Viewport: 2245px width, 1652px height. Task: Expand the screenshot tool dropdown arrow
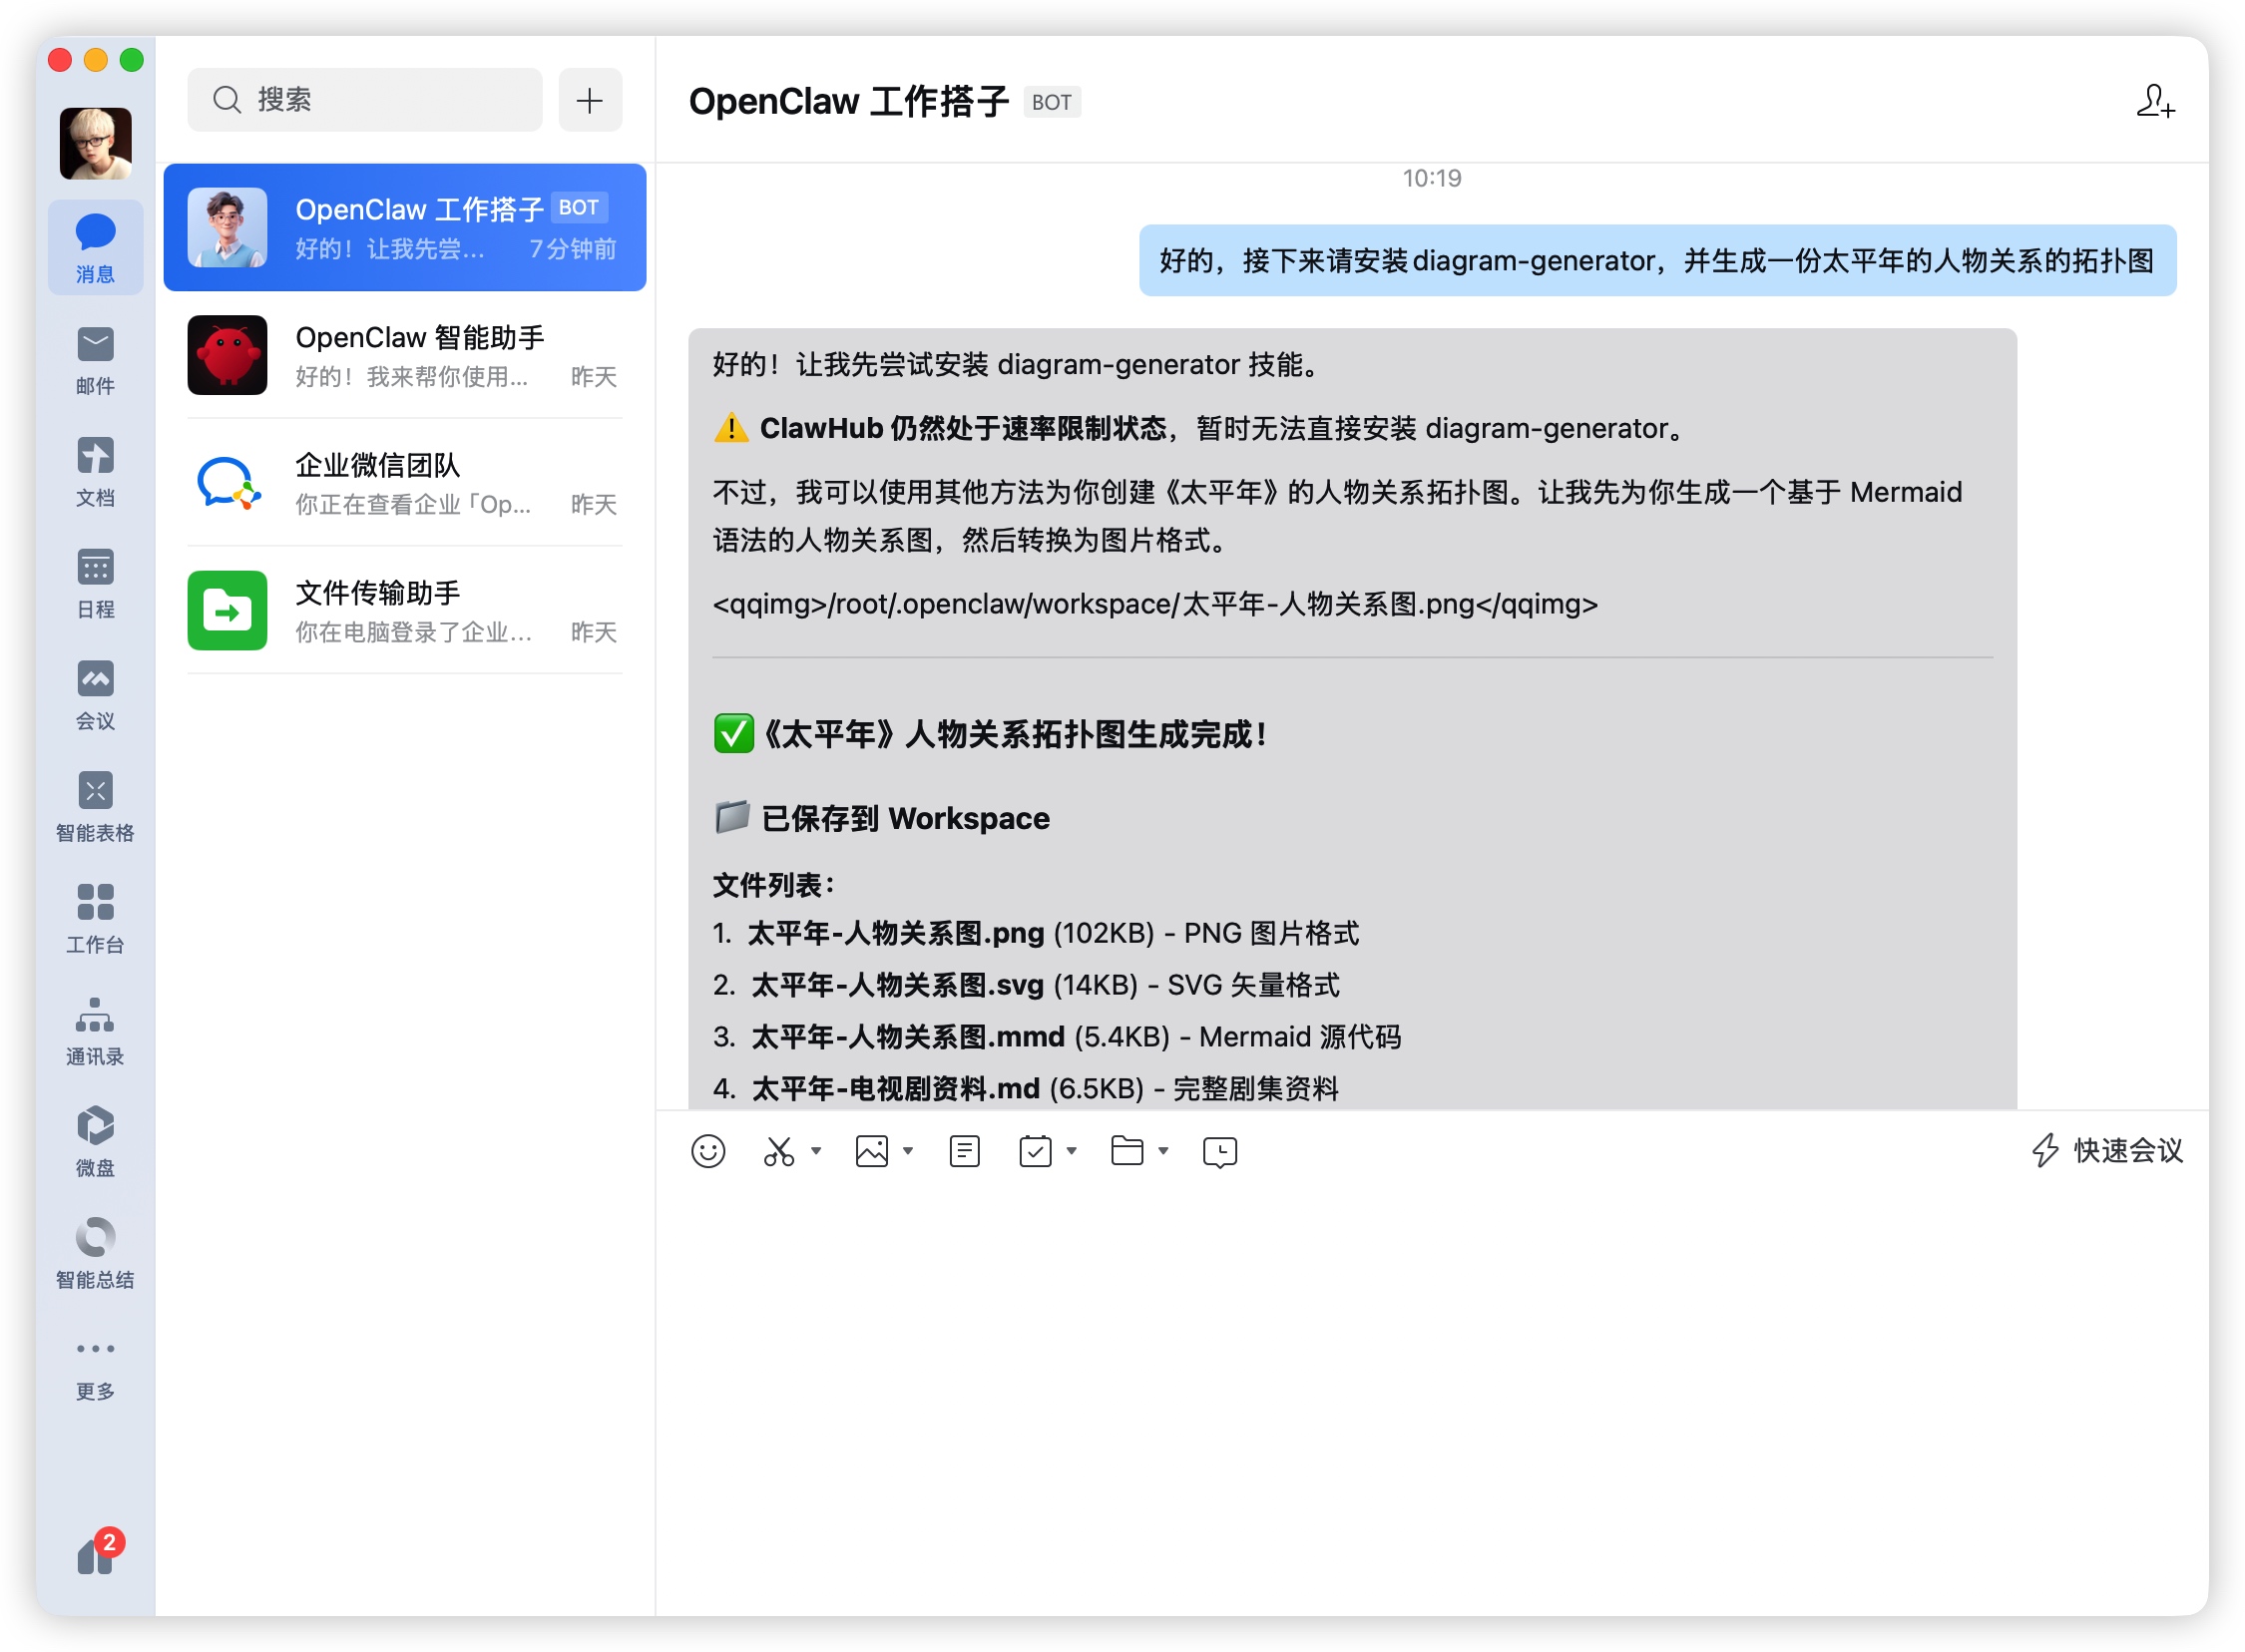click(x=816, y=1151)
